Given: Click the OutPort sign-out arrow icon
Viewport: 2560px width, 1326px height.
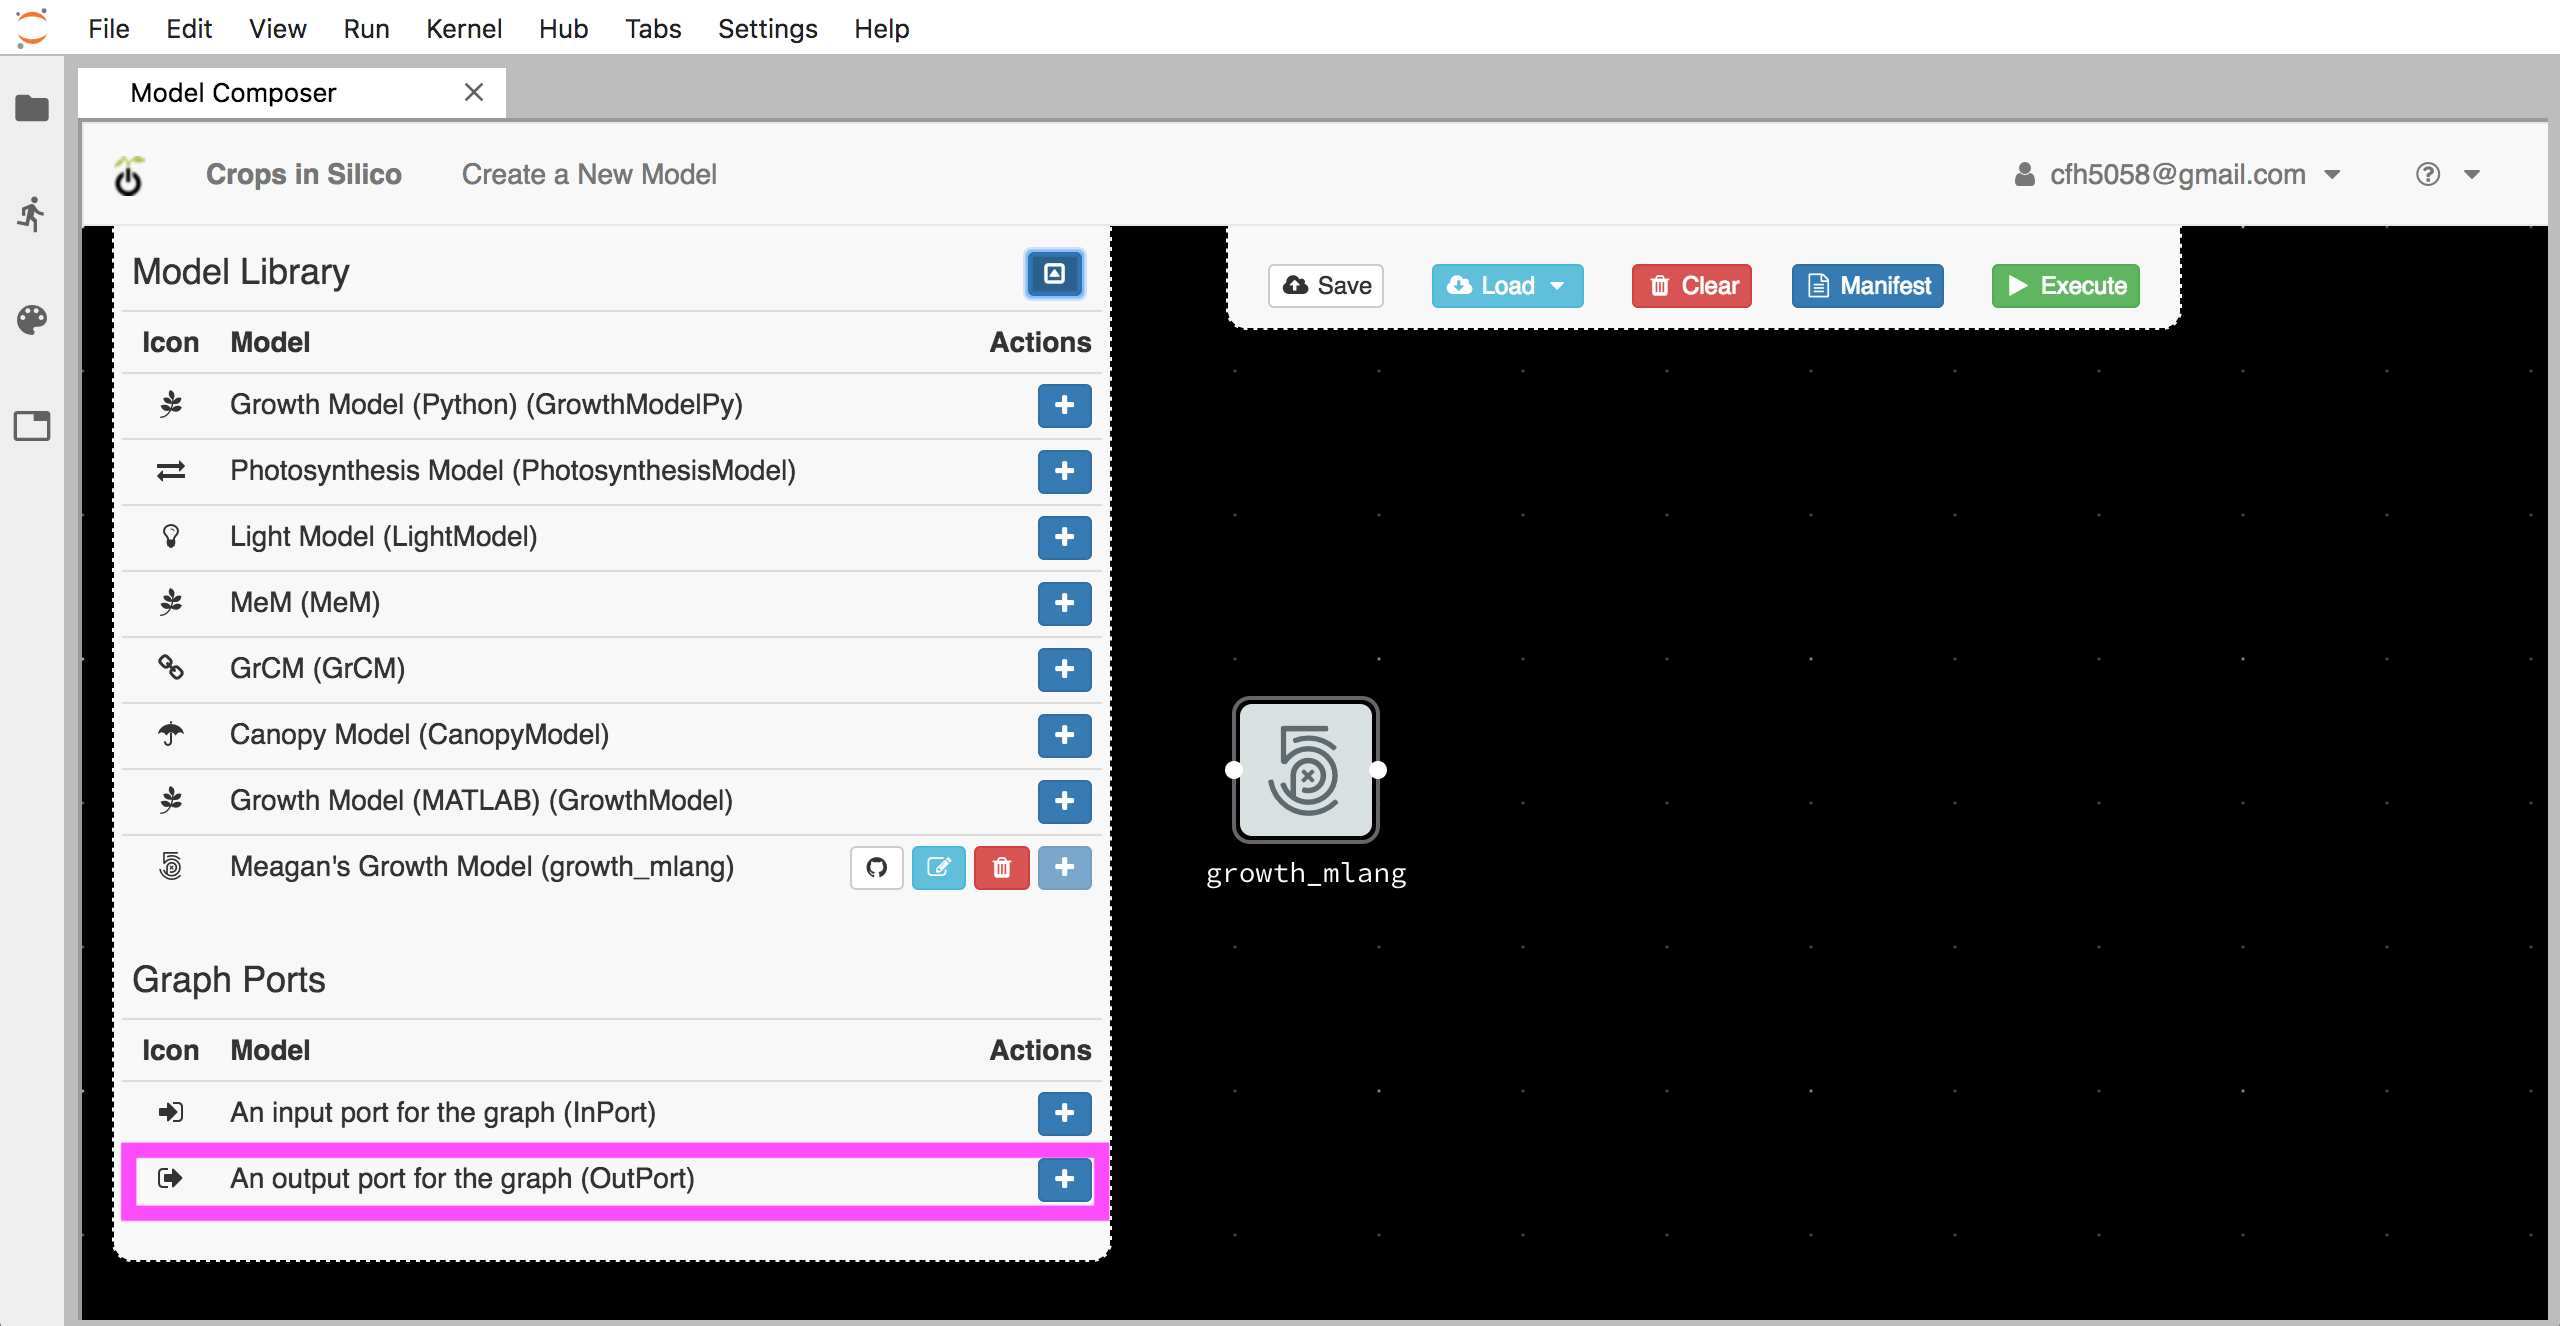Looking at the screenshot, I should (171, 1178).
